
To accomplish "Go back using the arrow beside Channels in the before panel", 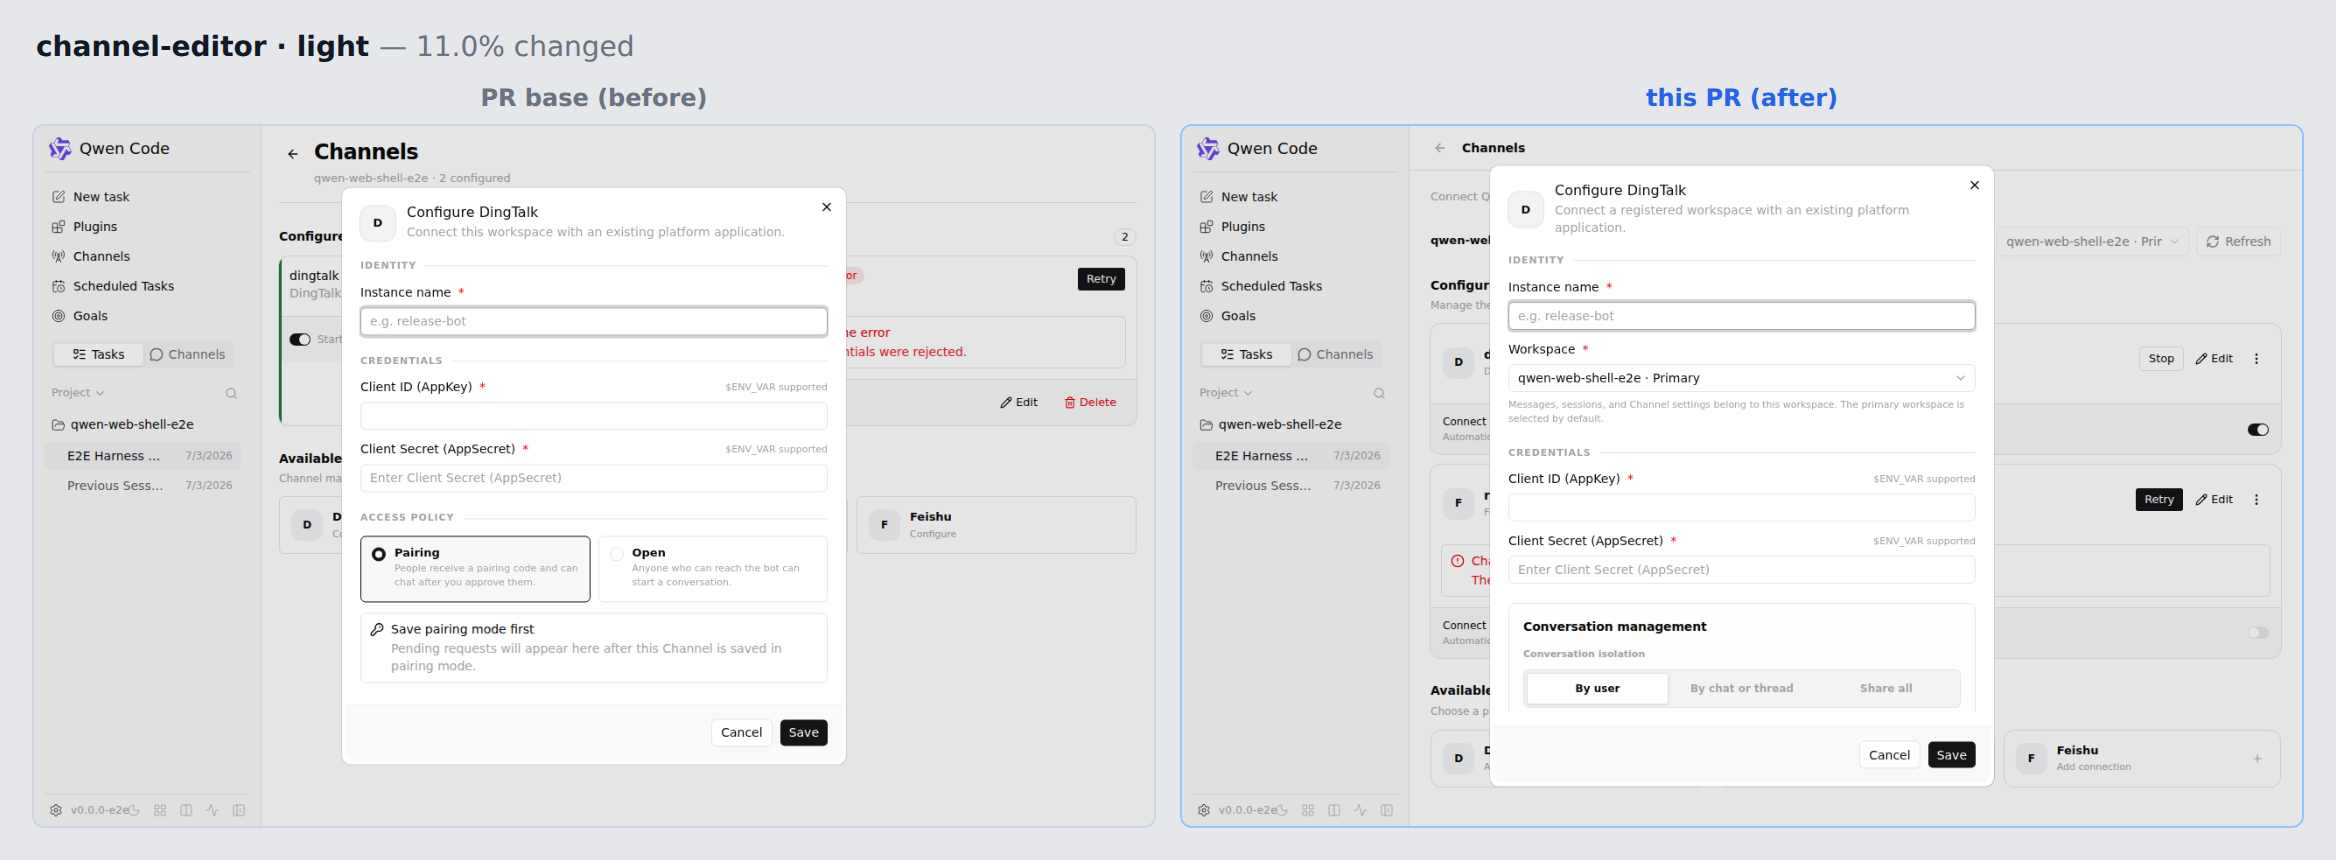I will click(293, 154).
